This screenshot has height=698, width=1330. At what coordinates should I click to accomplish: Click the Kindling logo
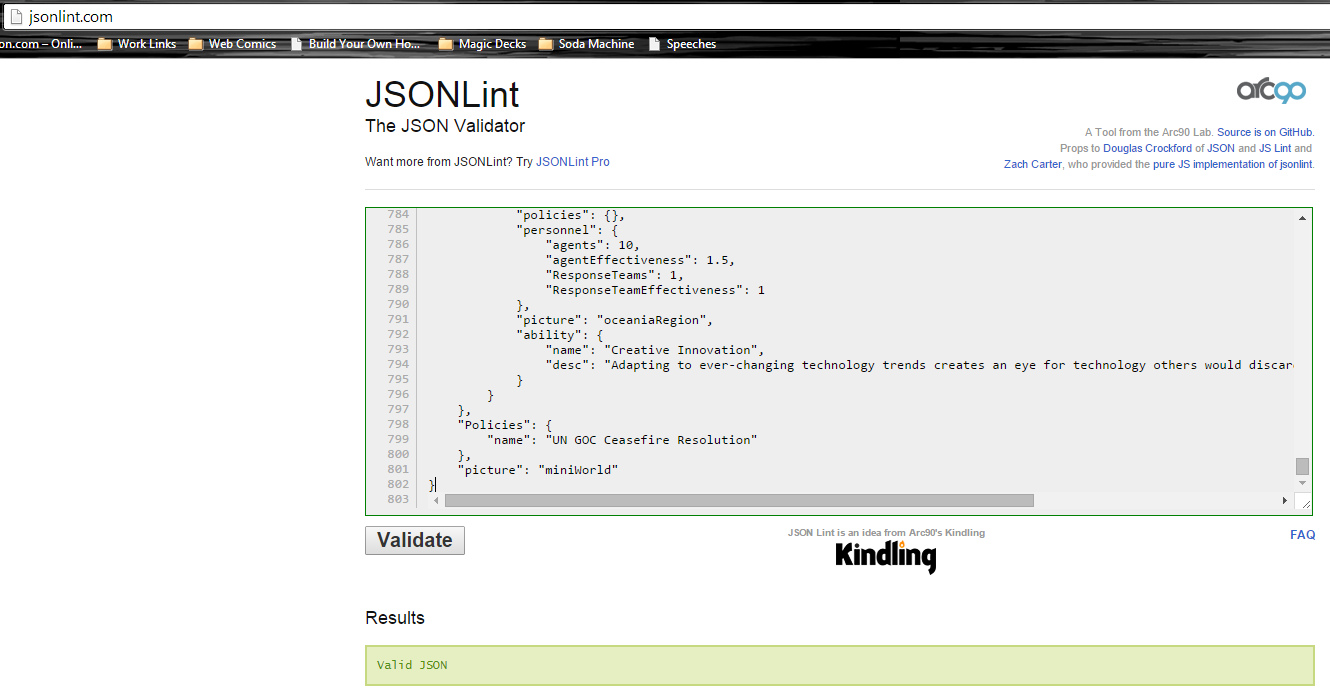tap(886, 556)
